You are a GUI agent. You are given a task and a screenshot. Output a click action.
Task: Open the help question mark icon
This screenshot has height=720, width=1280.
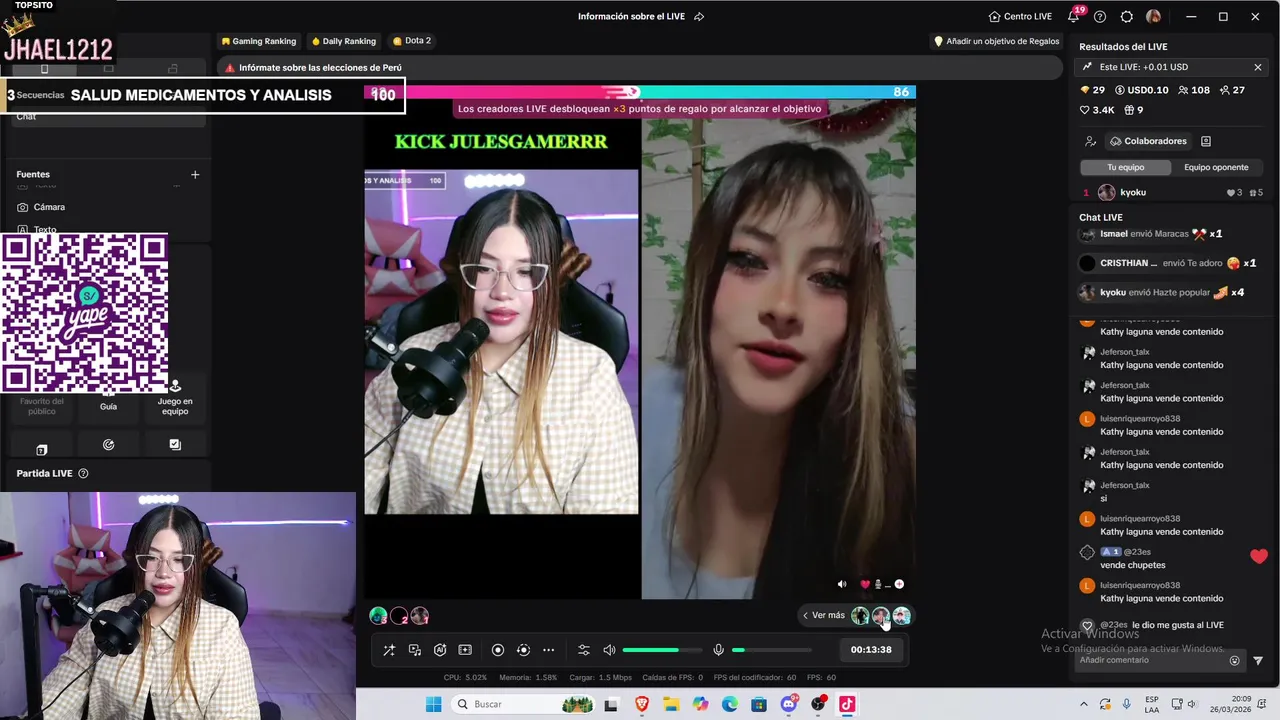click(1100, 16)
